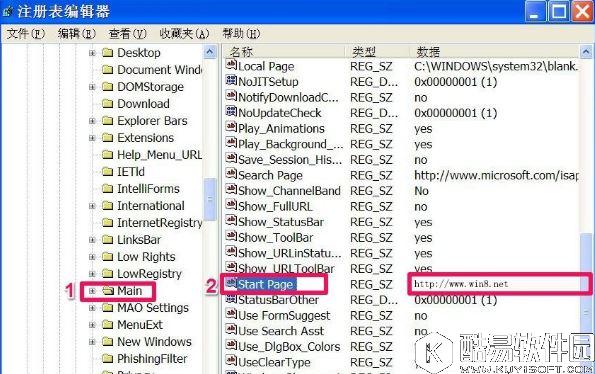Click the NoUpdateCheck DWORD icon
Image resolution: width=595 pixels, height=374 pixels.
(x=231, y=112)
